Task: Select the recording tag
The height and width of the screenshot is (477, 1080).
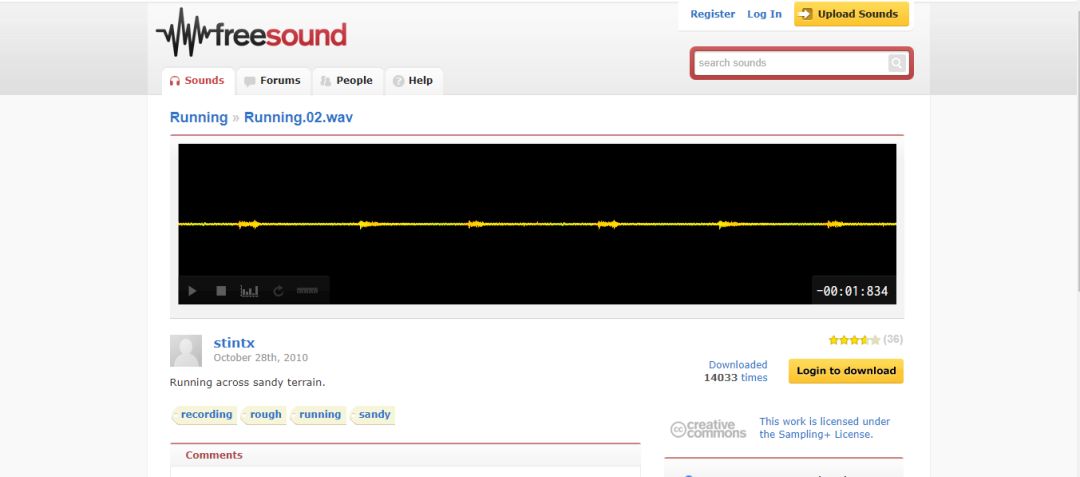Action: click(x=205, y=415)
